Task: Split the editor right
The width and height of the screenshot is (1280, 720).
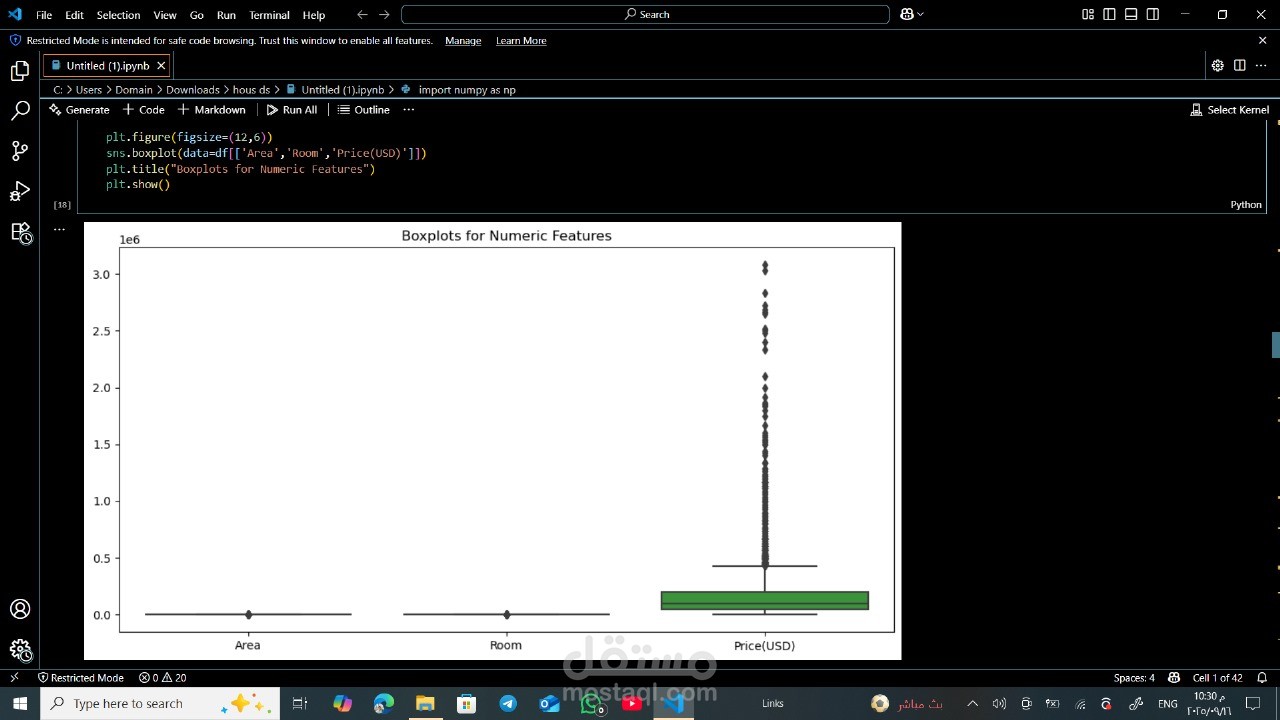Action: point(1239,66)
